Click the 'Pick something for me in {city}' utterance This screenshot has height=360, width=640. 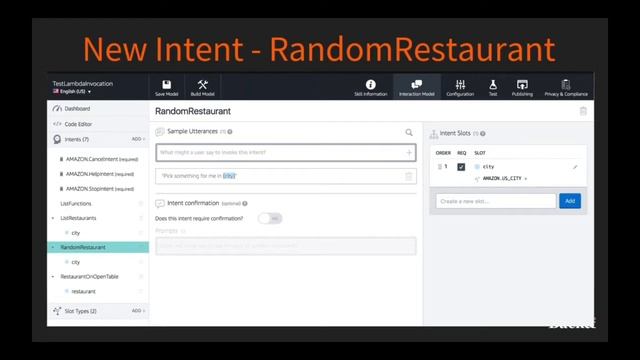click(286, 176)
